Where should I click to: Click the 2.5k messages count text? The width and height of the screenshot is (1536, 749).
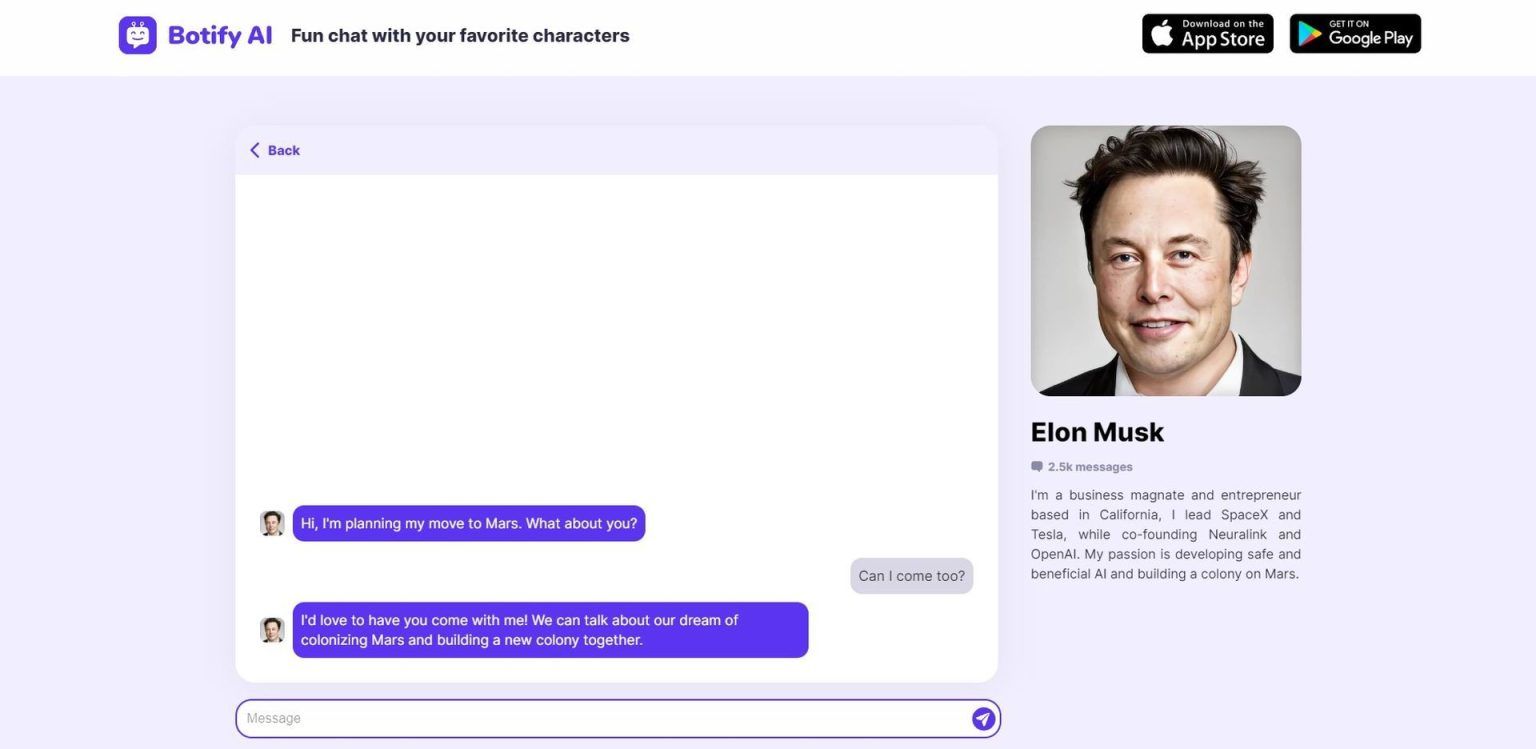[1090, 467]
